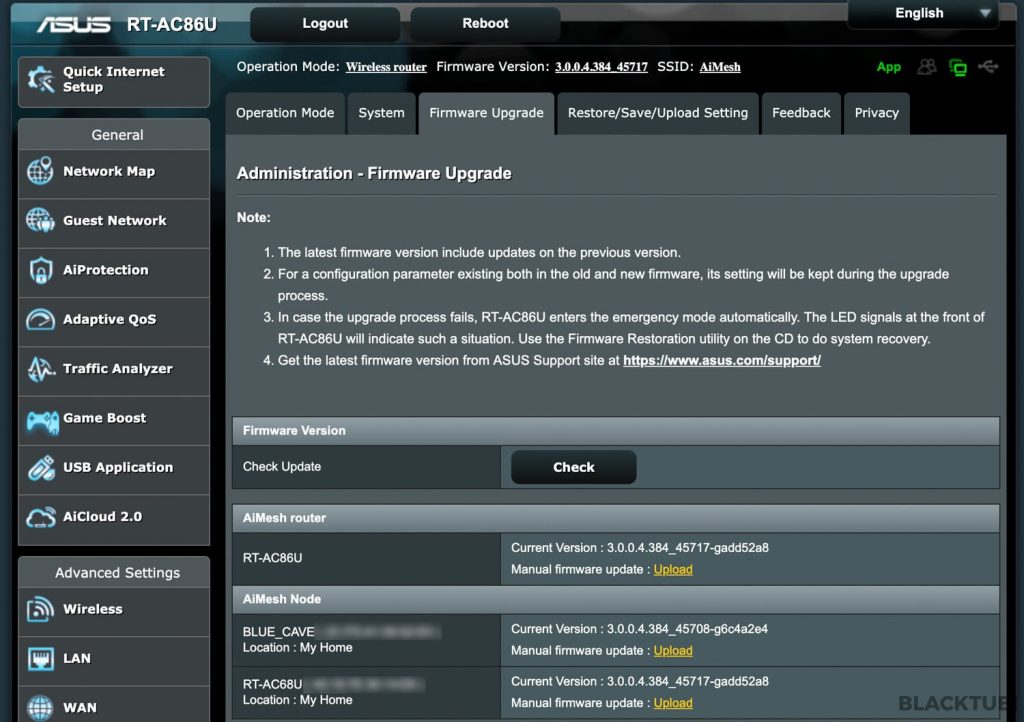Image resolution: width=1024 pixels, height=722 pixels.
Task: Open the Wireless router operation mode link
Action: (x=386, y=67)
